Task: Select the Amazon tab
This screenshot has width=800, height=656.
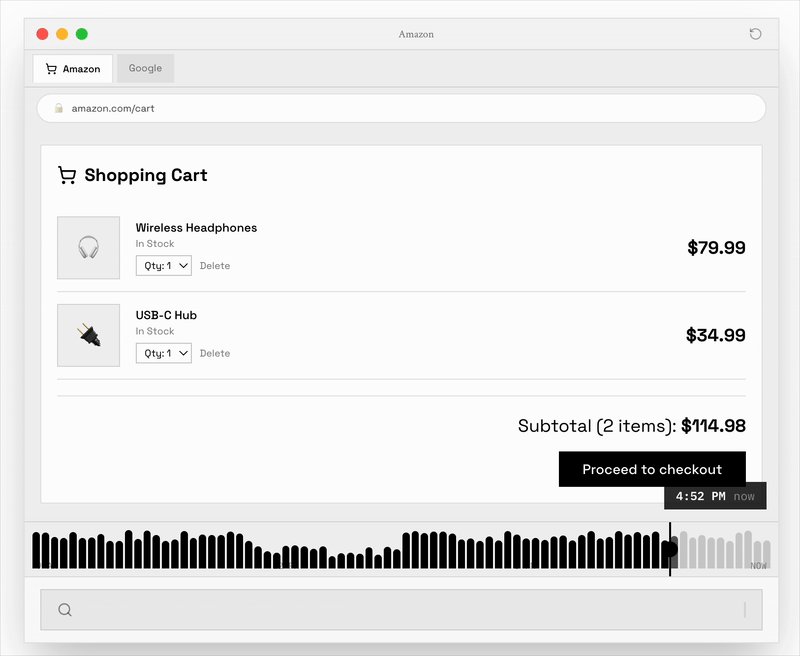Action: coord(73,68)
